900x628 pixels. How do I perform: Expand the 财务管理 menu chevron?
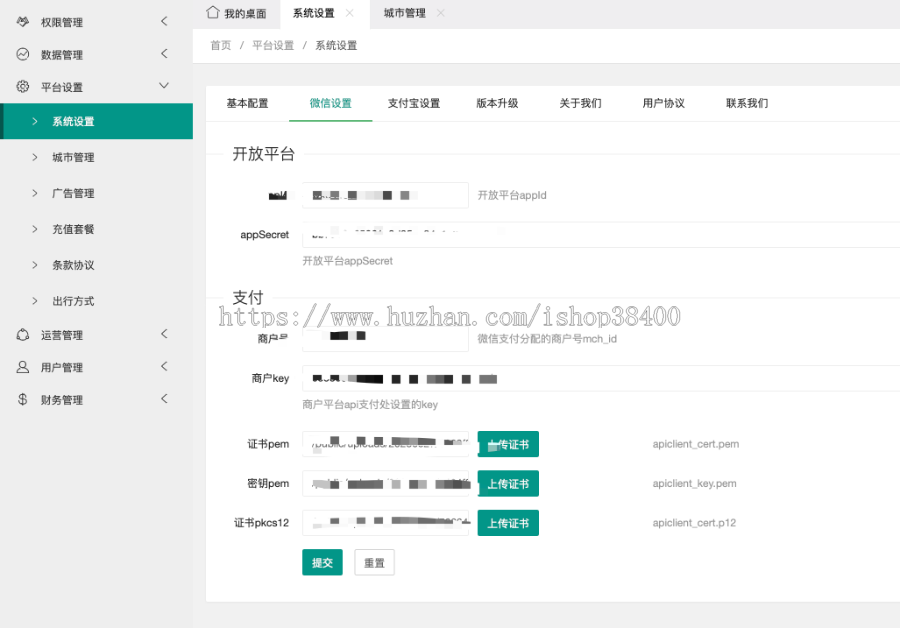pos(164,398)
